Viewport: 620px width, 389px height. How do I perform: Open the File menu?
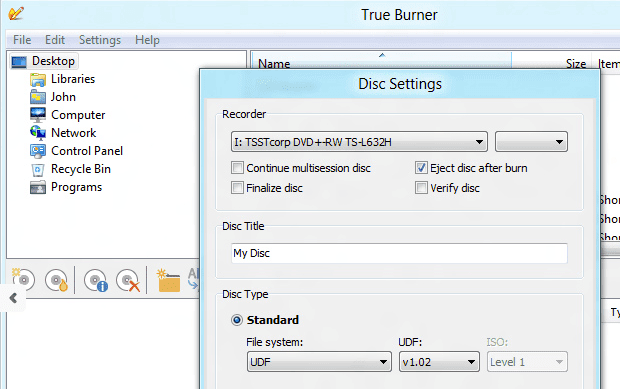click(x=22, y=40)
